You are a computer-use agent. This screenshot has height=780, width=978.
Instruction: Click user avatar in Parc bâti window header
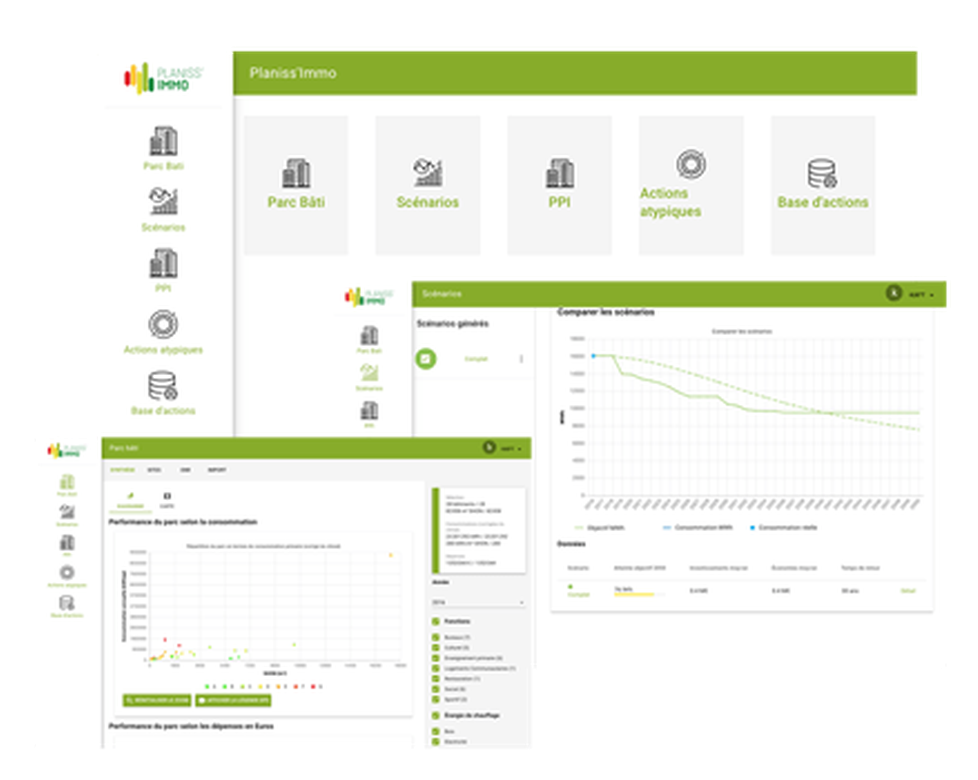point(490,448)
